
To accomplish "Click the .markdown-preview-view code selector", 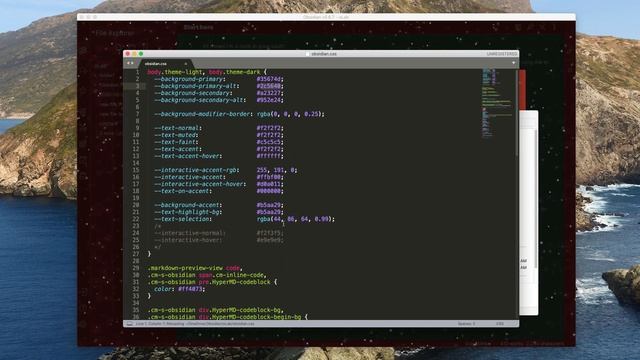I will click(195, 268).
